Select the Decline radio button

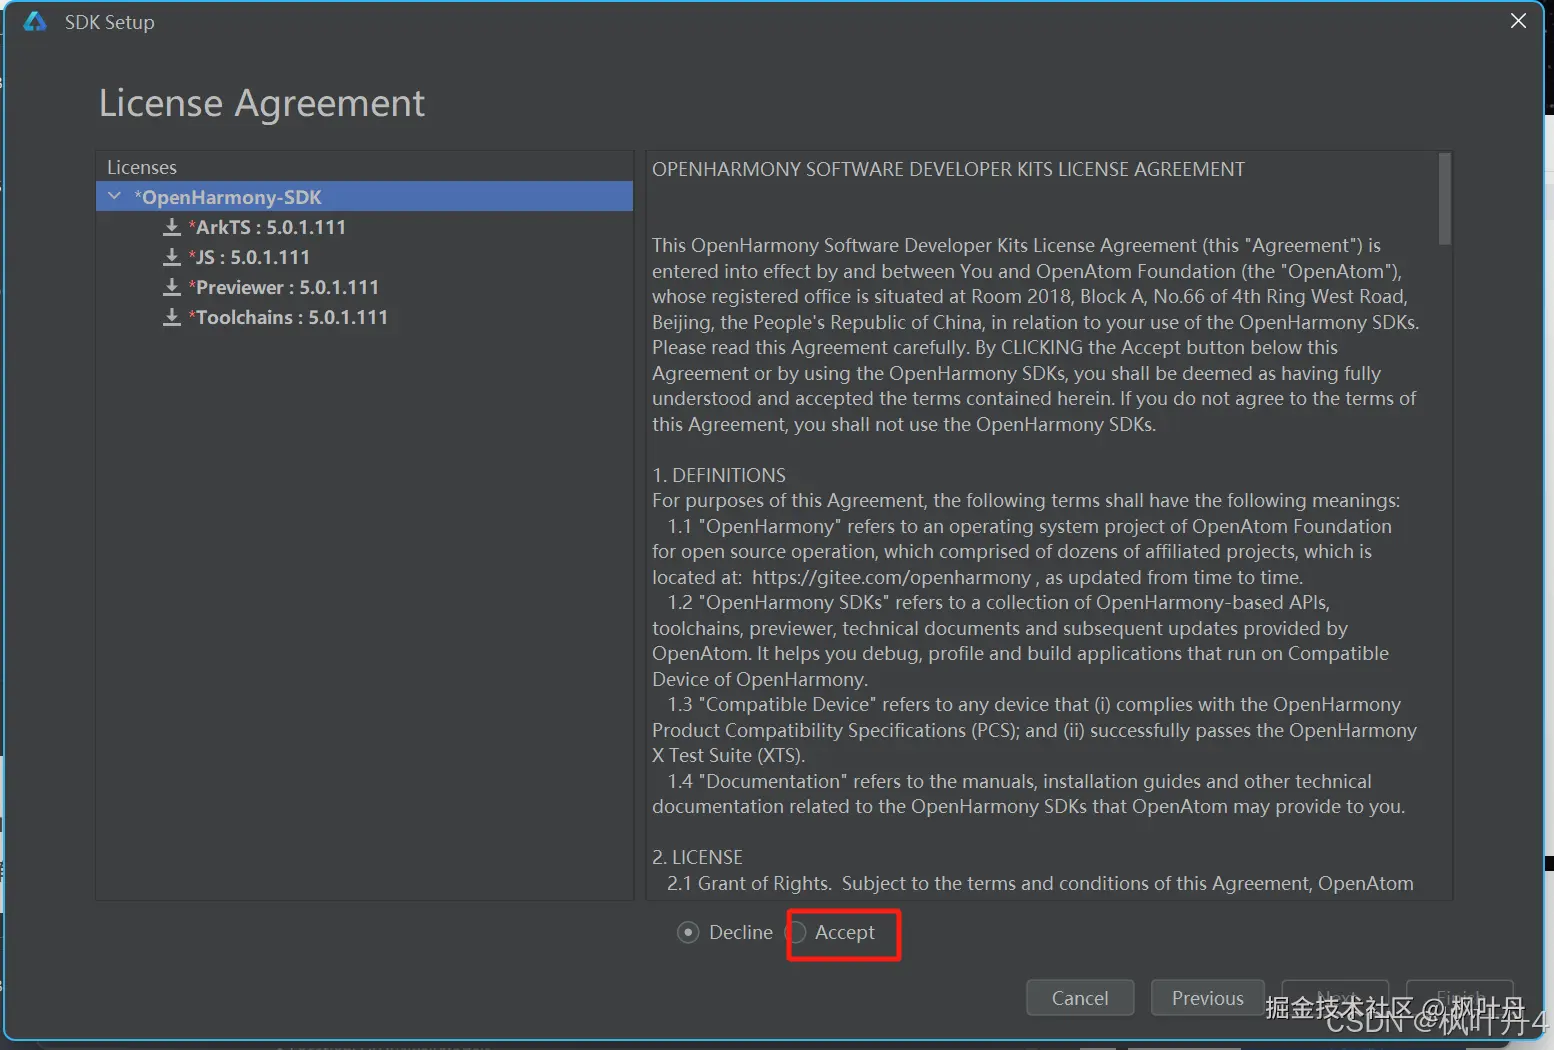click(688, 932)
